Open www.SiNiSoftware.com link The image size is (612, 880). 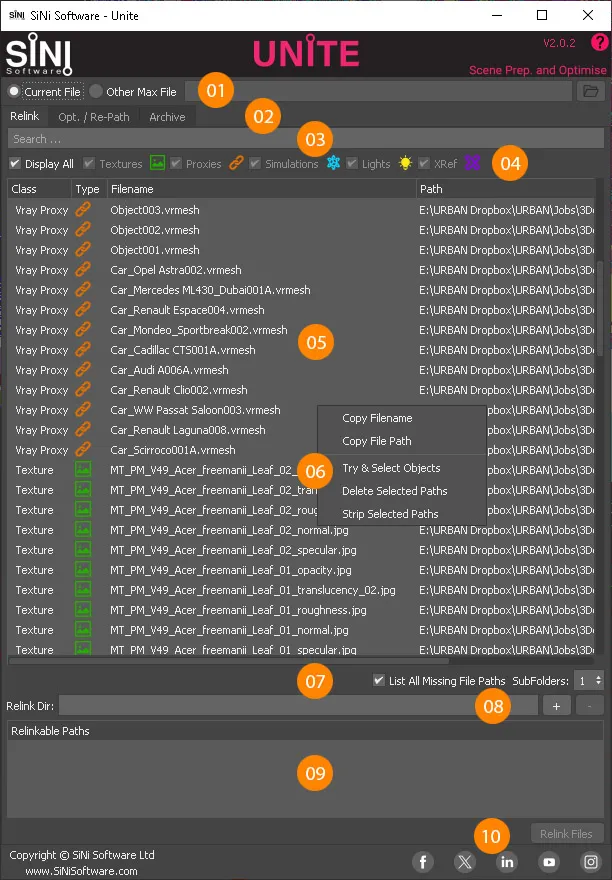(x=81, y=871)
